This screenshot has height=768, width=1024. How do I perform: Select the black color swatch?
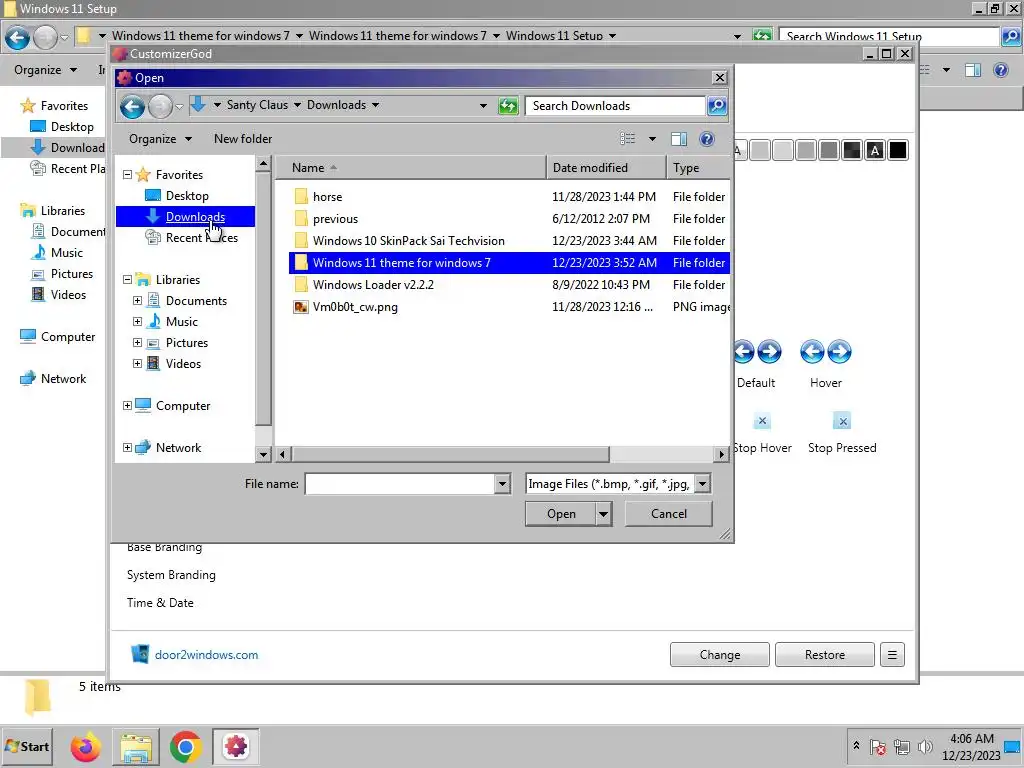(898, 151)
